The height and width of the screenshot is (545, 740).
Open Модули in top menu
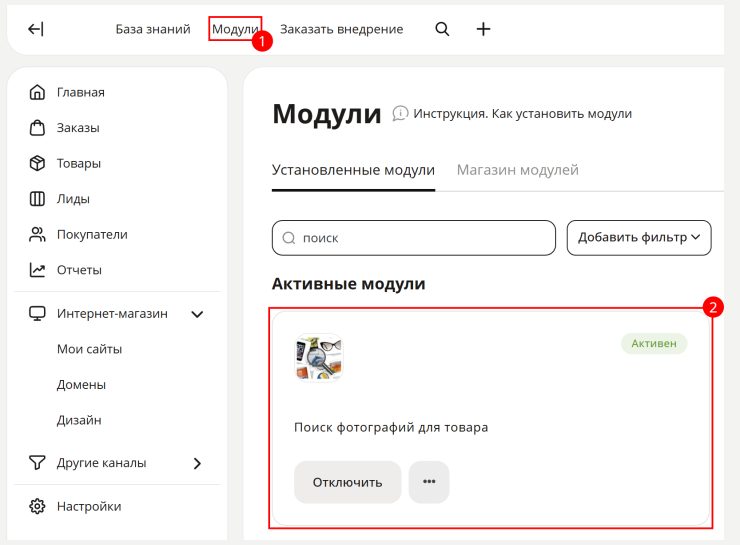[x=235, y=29]
